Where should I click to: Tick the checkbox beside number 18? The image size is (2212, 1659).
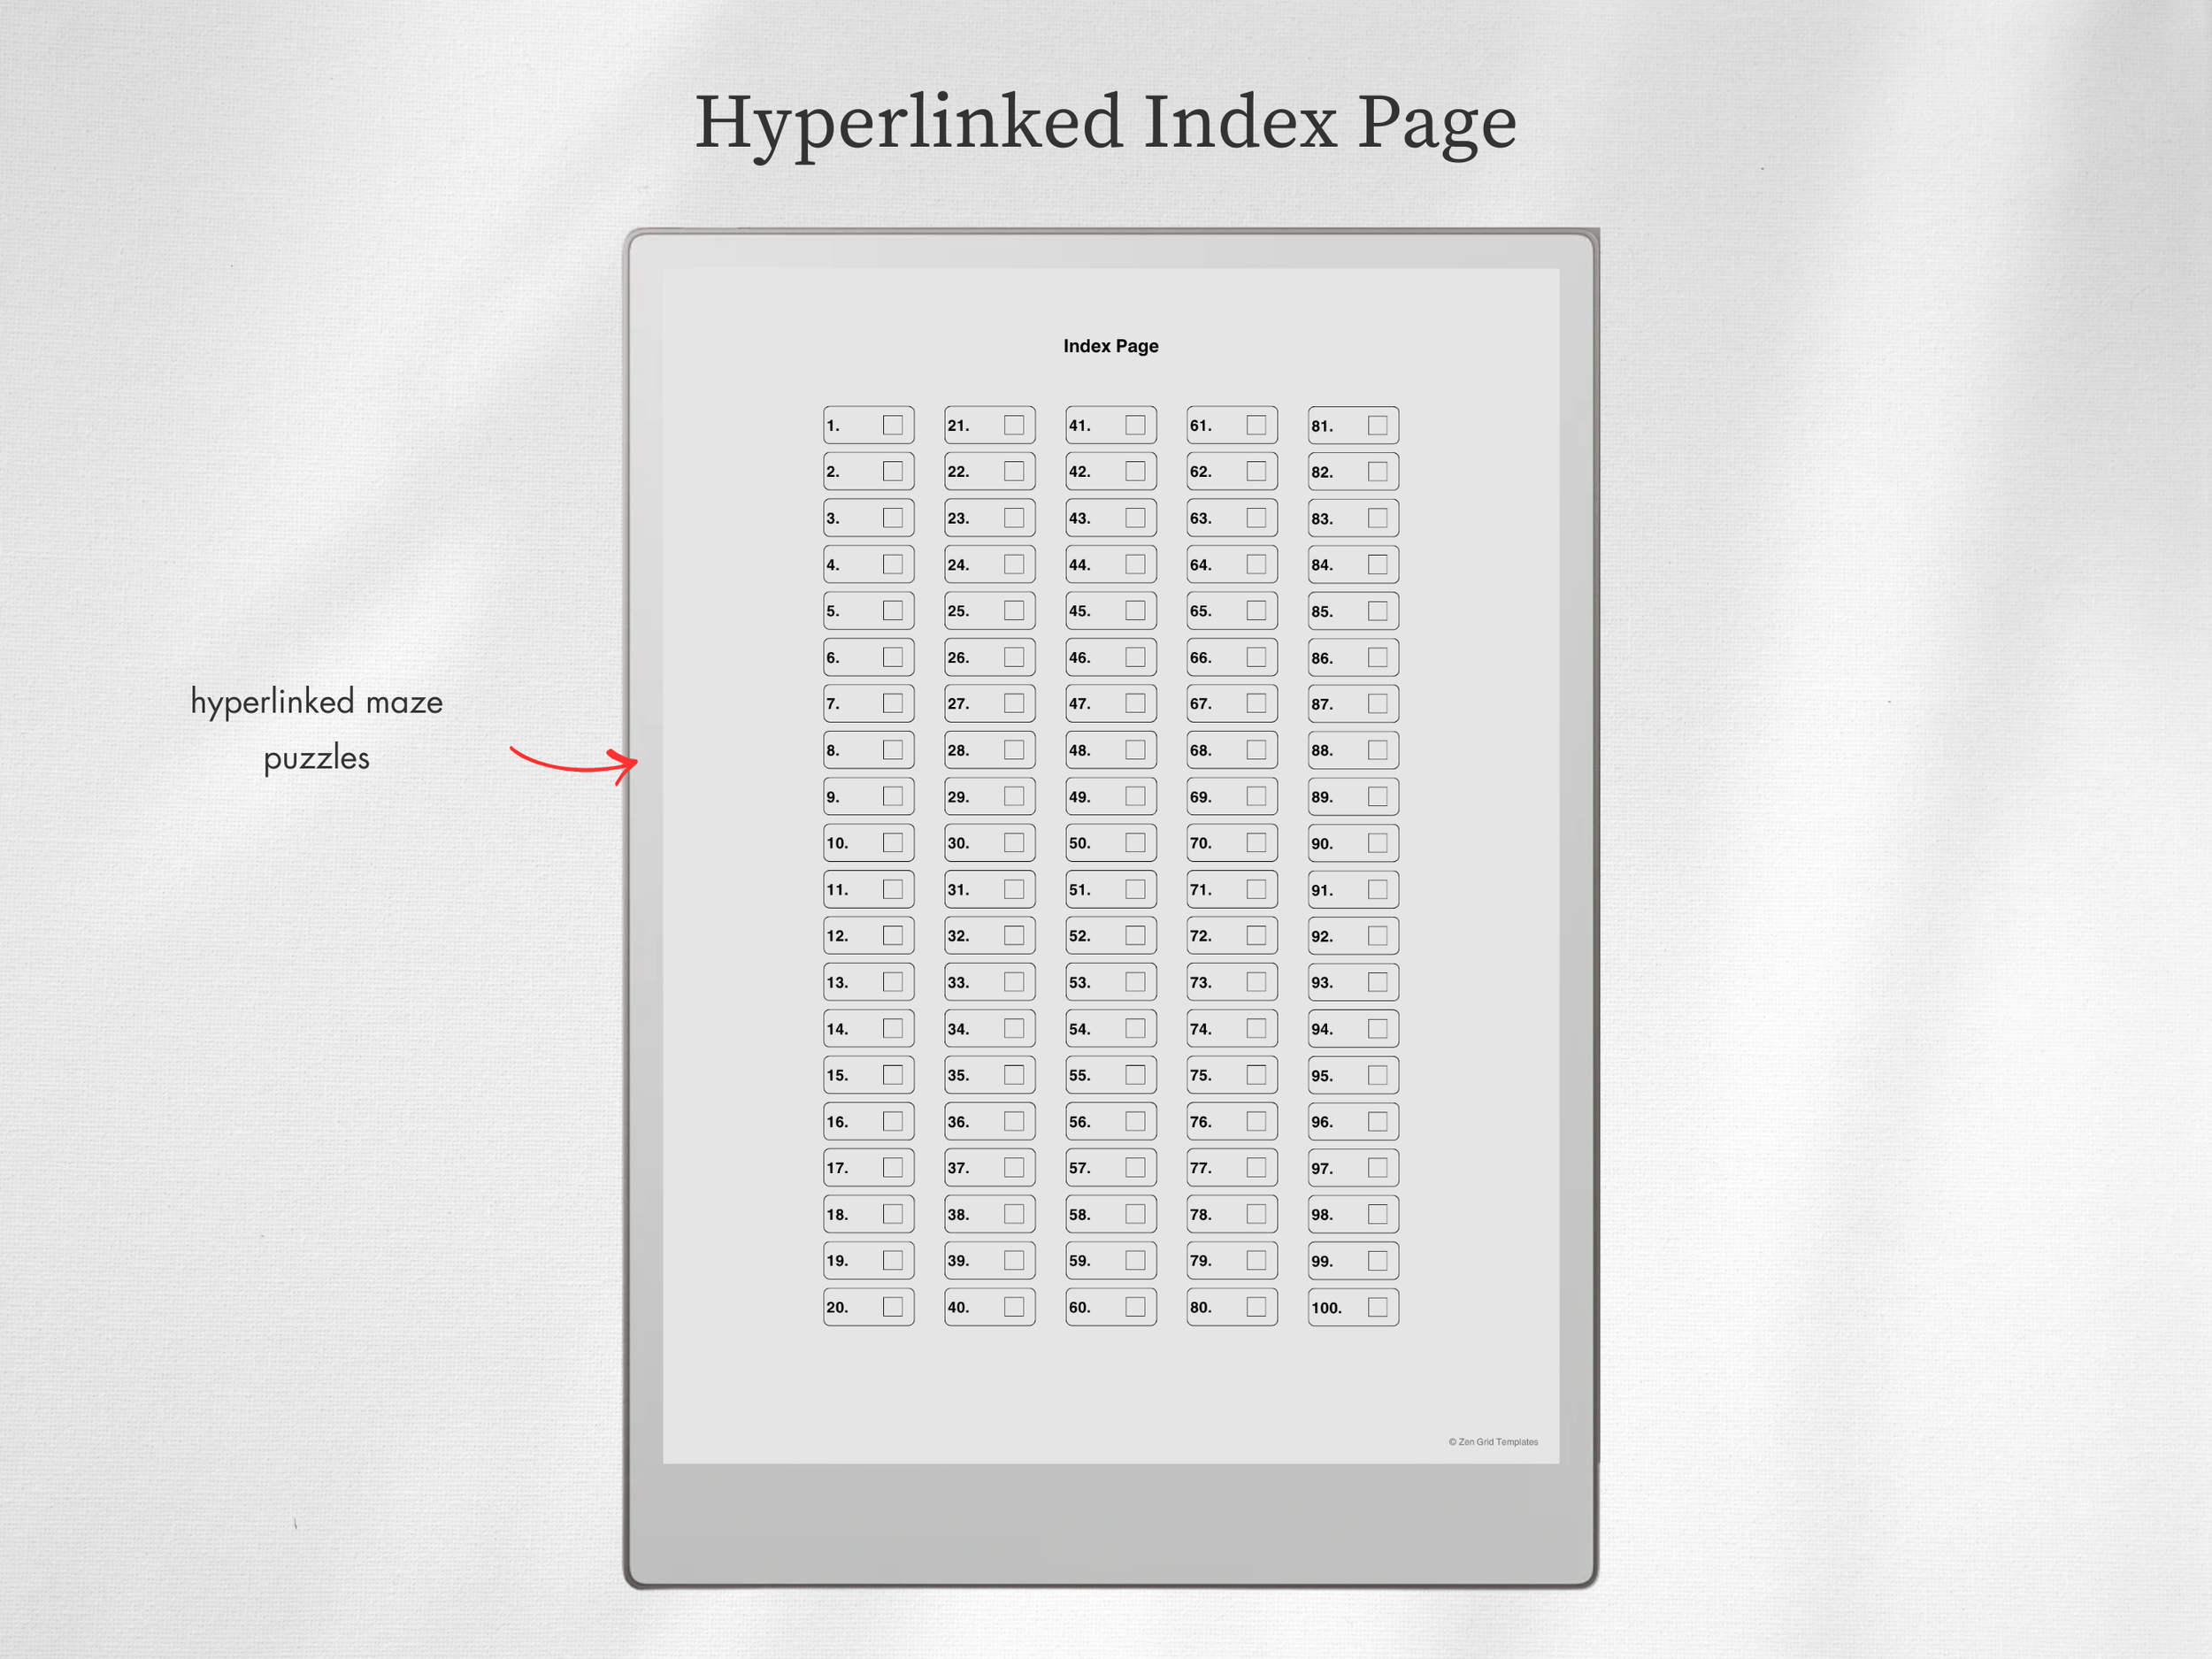coord(893,1214)
